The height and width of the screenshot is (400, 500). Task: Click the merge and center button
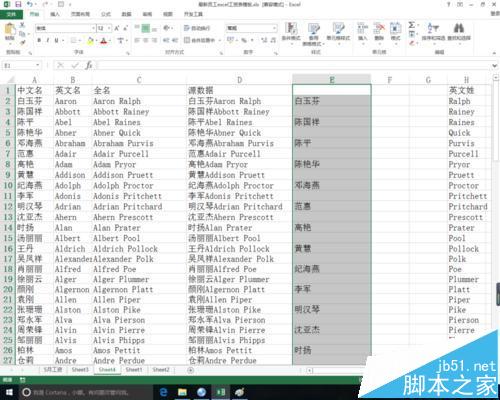pos(199,40)
